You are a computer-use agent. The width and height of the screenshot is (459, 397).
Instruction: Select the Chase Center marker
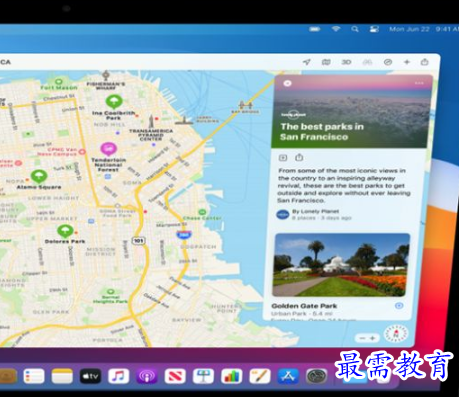pyautogui.click(x=202, y=212)
